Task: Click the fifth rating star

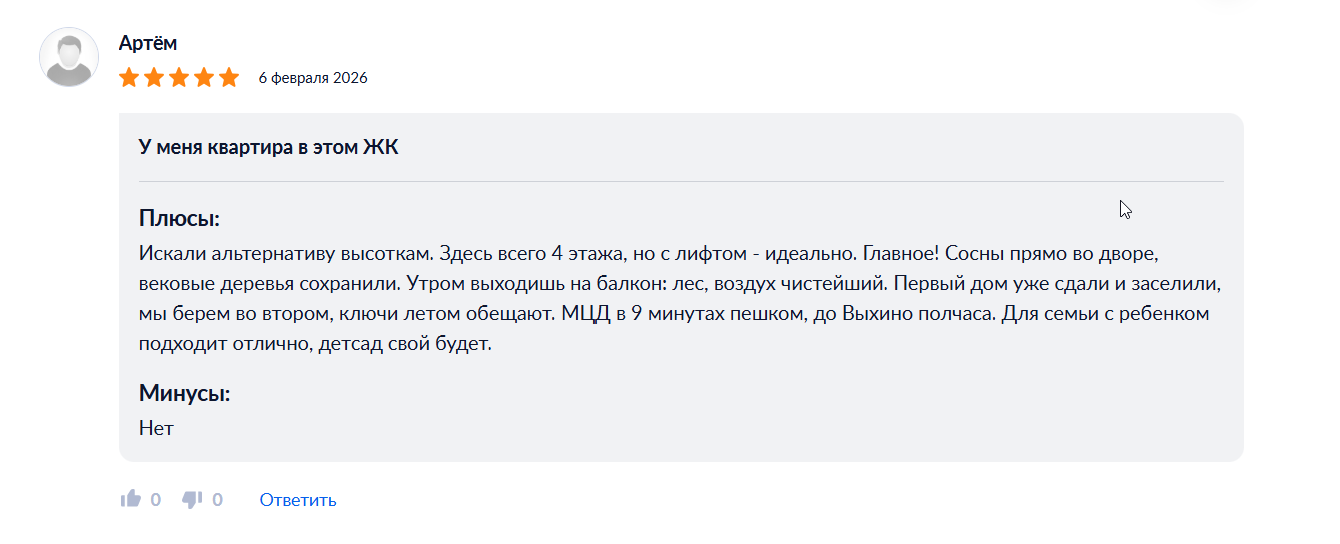Action: [x=229, y=78]
